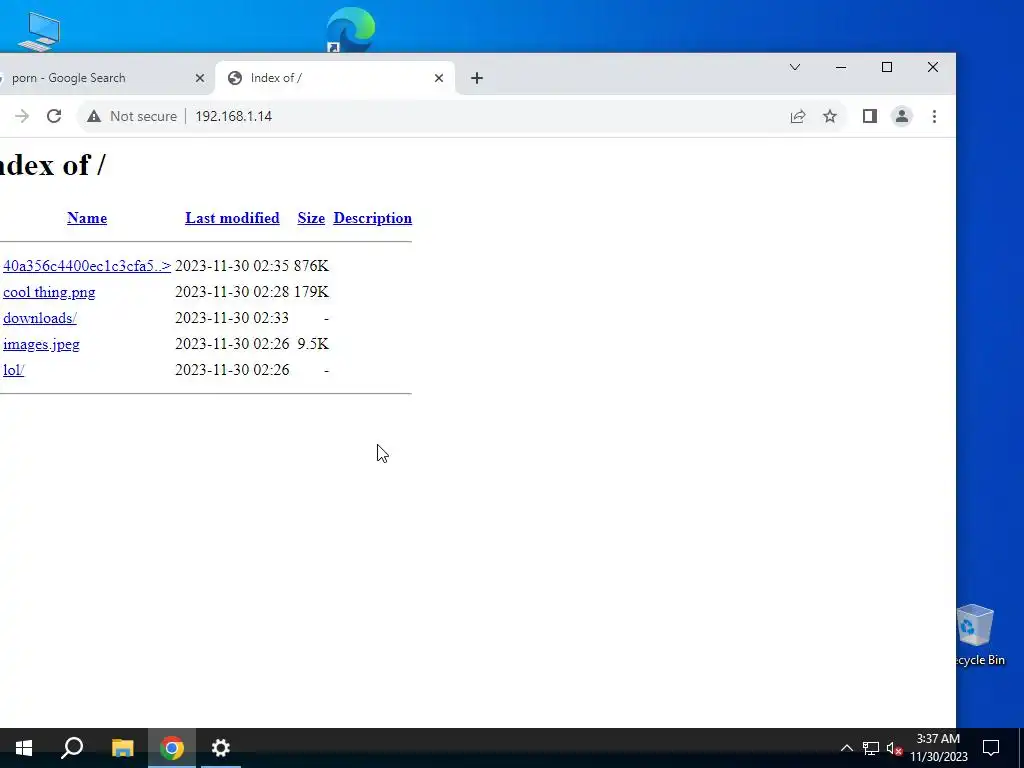Sort listing by Last modified column
This screenshot has width=1024, height=768.
232,218
